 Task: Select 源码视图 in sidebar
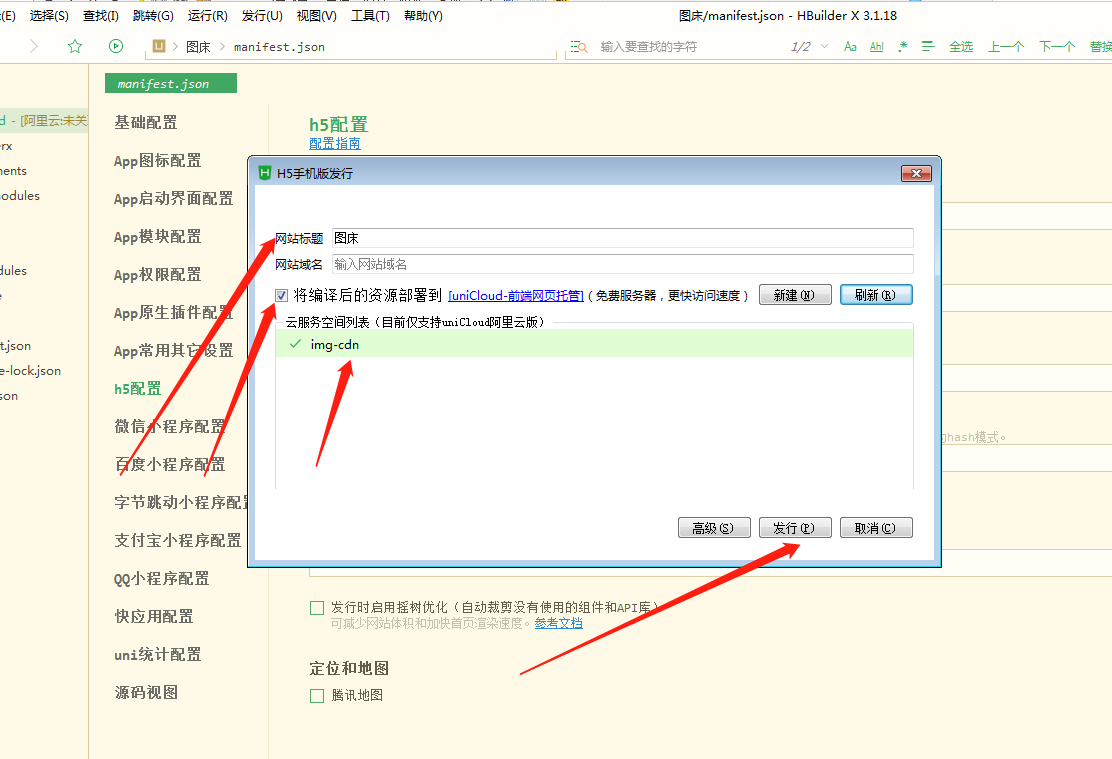(146, 692)
